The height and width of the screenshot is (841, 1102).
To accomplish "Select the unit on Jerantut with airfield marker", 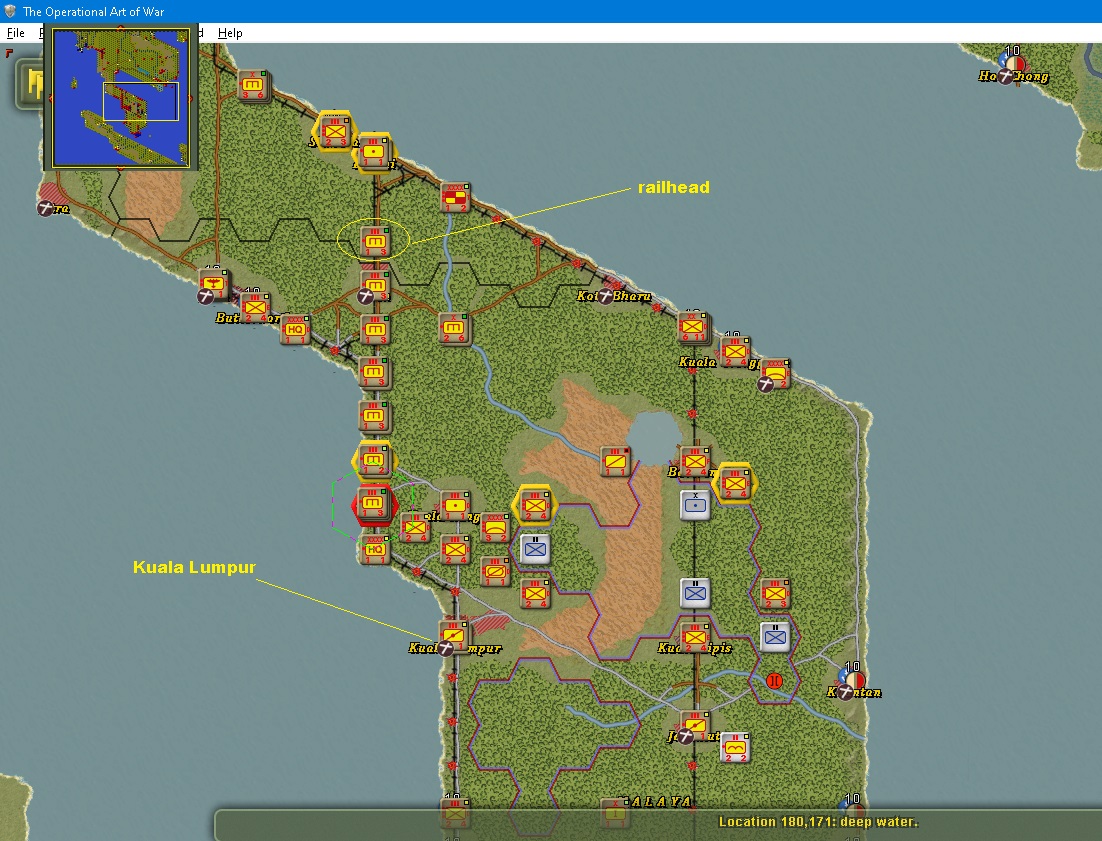I will [x=695, y=724].
